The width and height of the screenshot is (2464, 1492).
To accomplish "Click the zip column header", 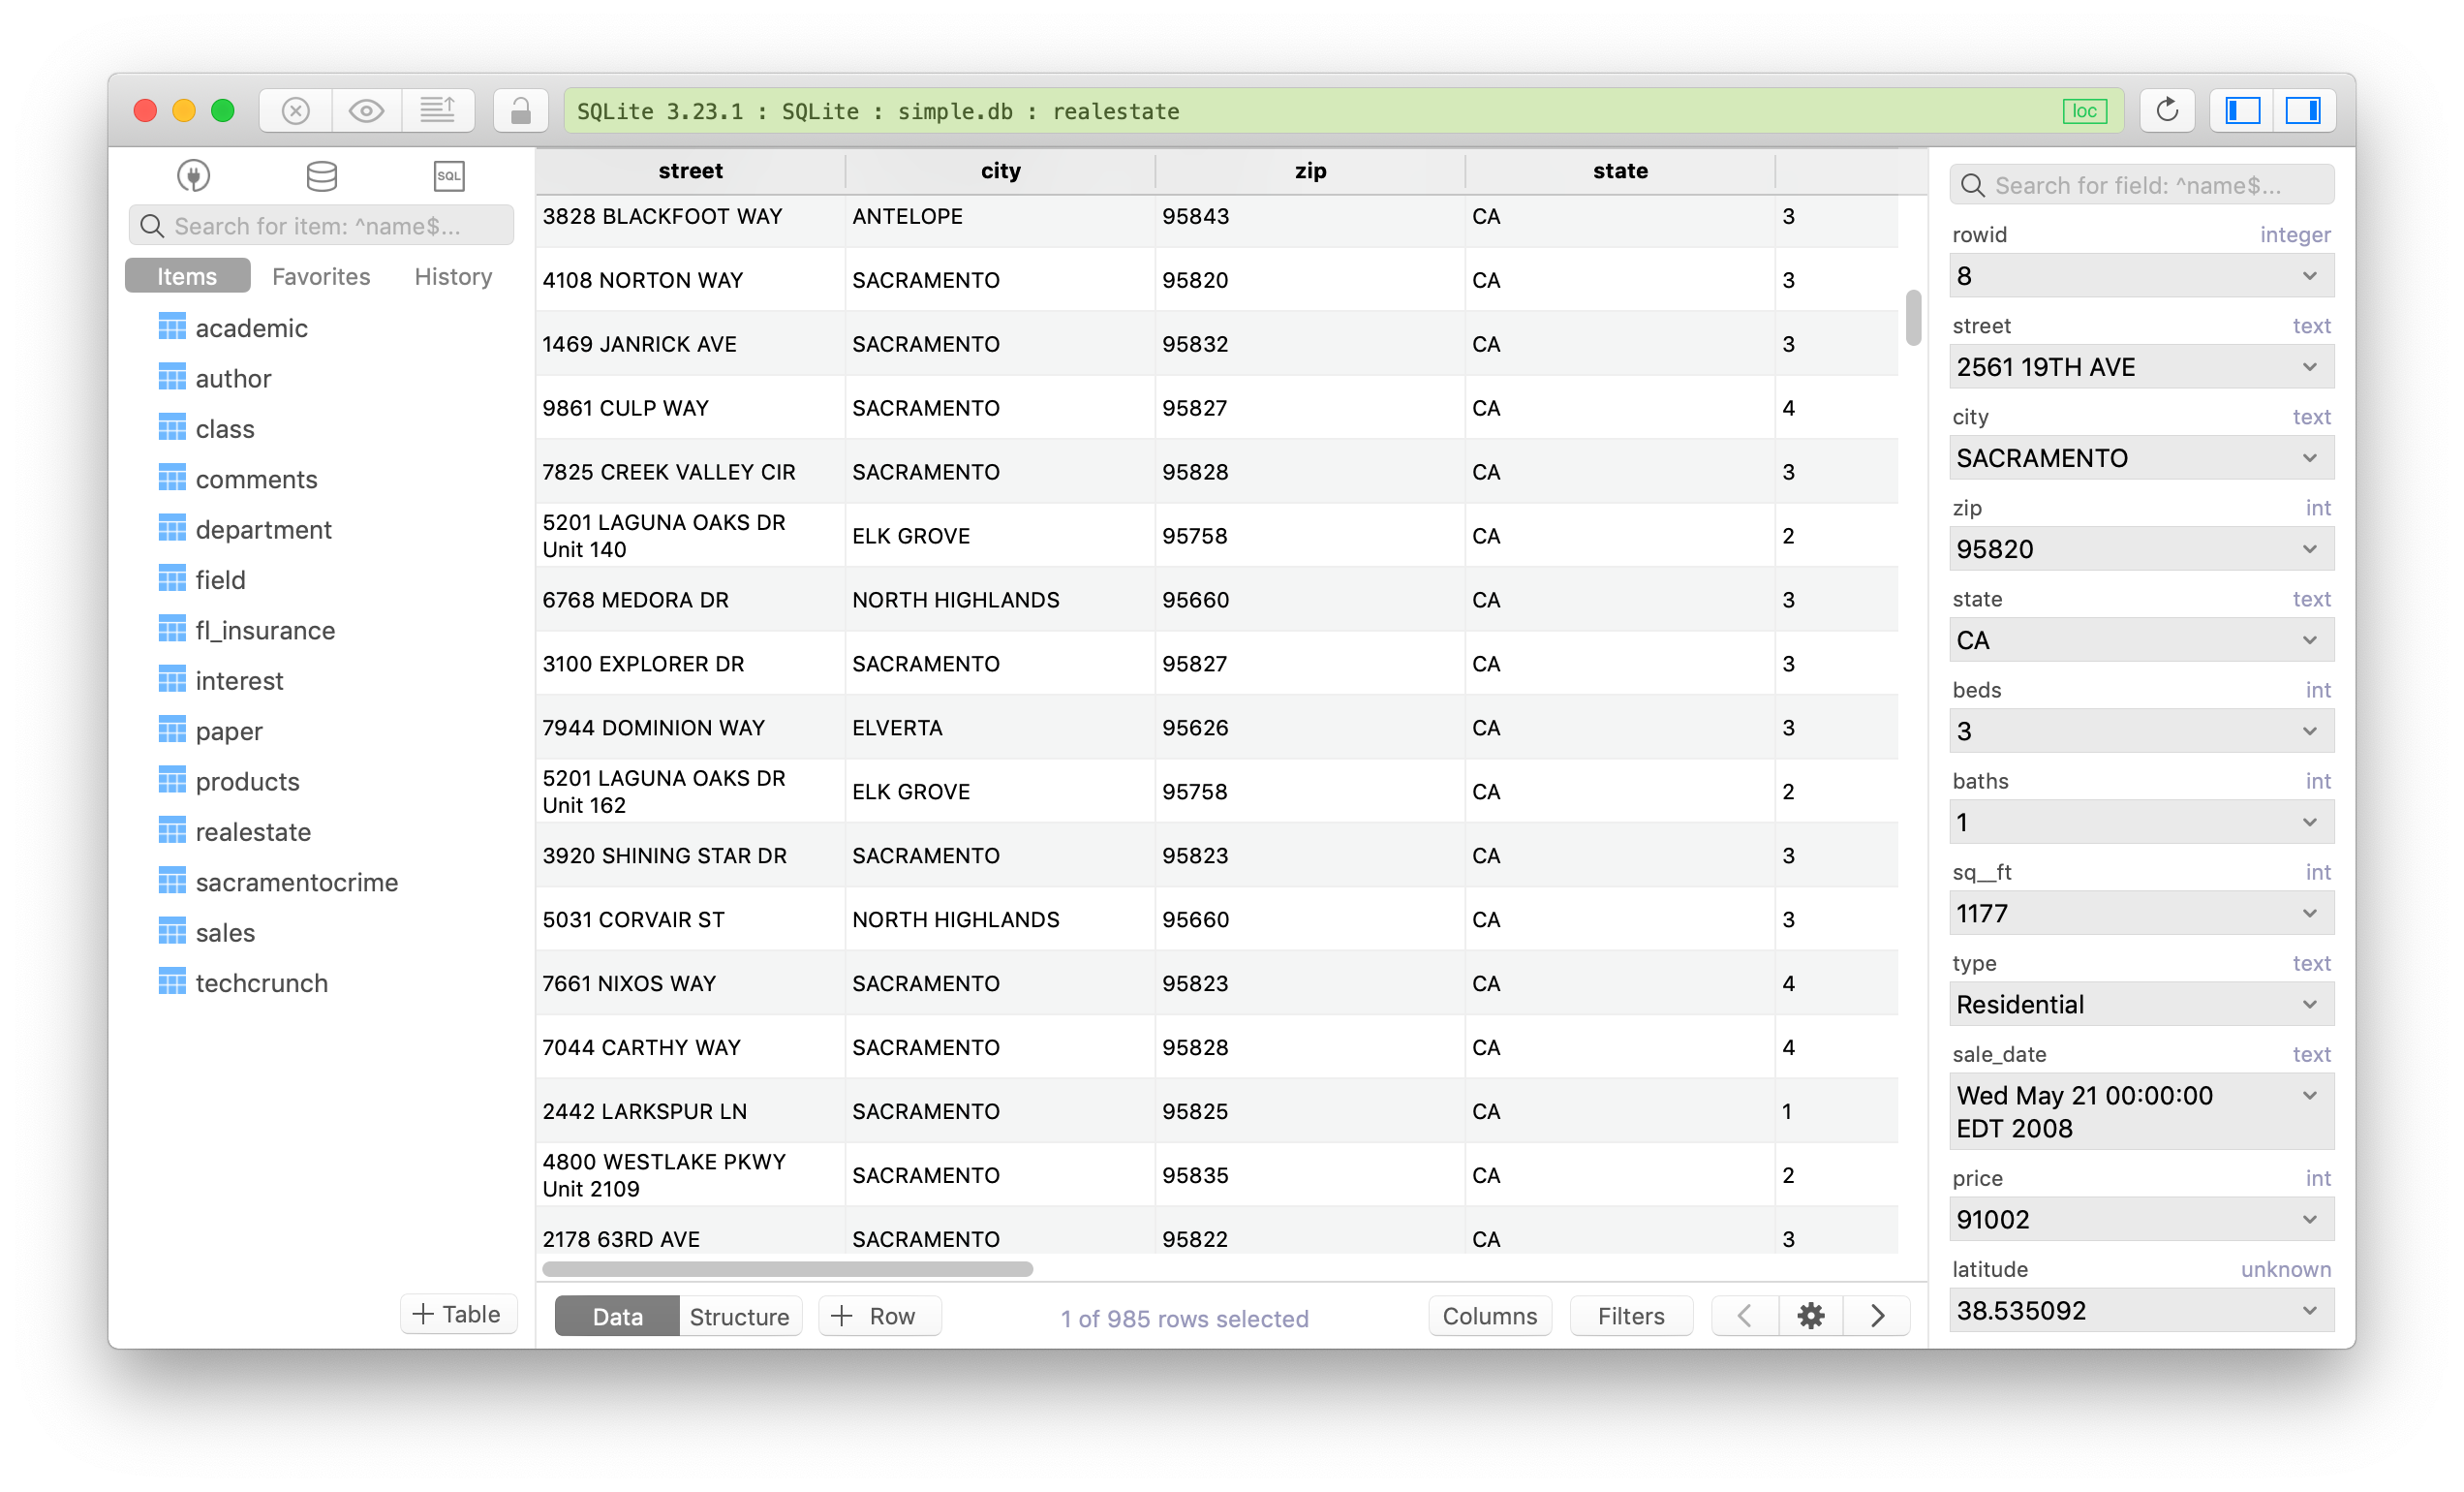I will [x=1310, y=171].
